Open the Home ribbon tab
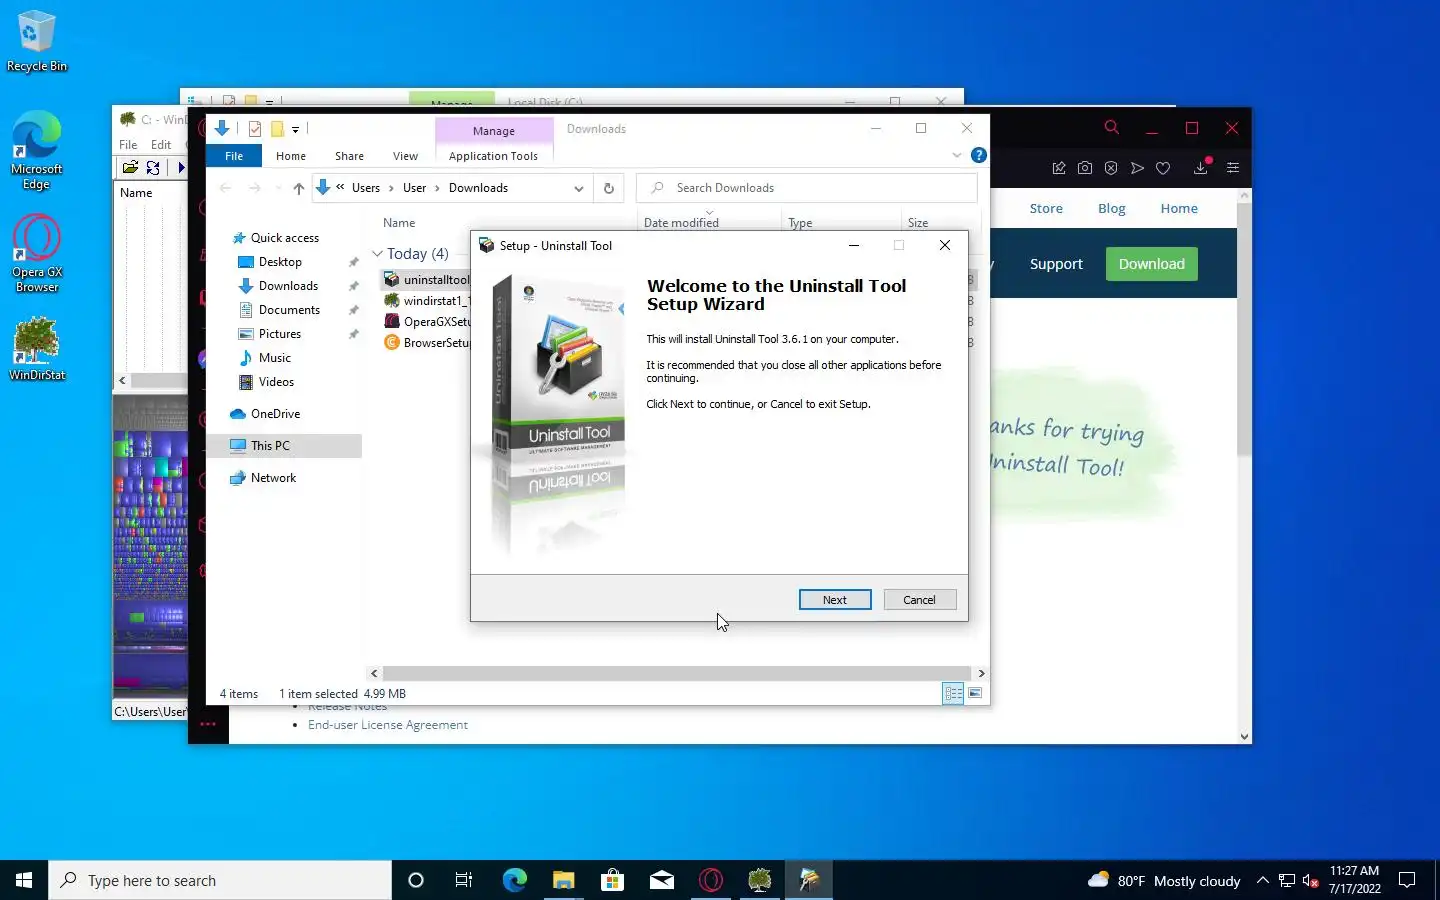The width and height of the screenshot is (1440, 900). (291, 156)
